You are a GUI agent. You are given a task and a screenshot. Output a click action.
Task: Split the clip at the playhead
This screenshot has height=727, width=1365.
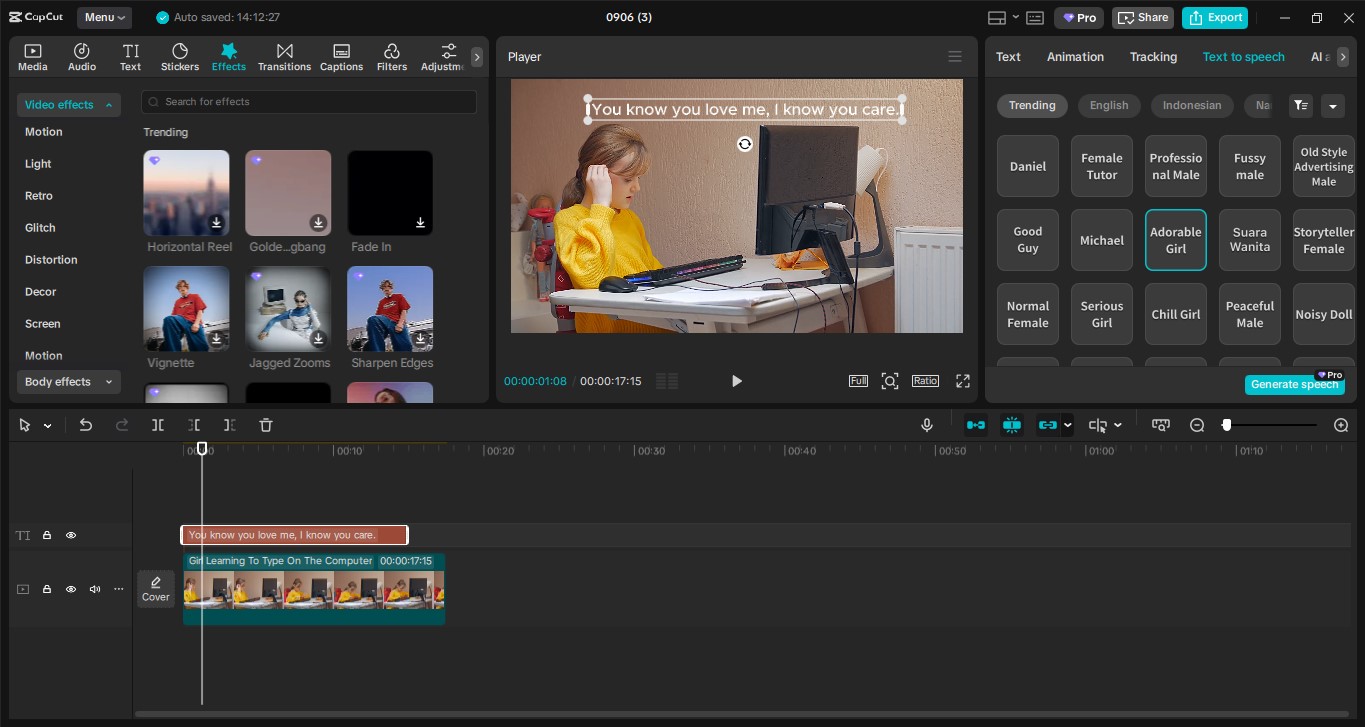coord(157,425)
